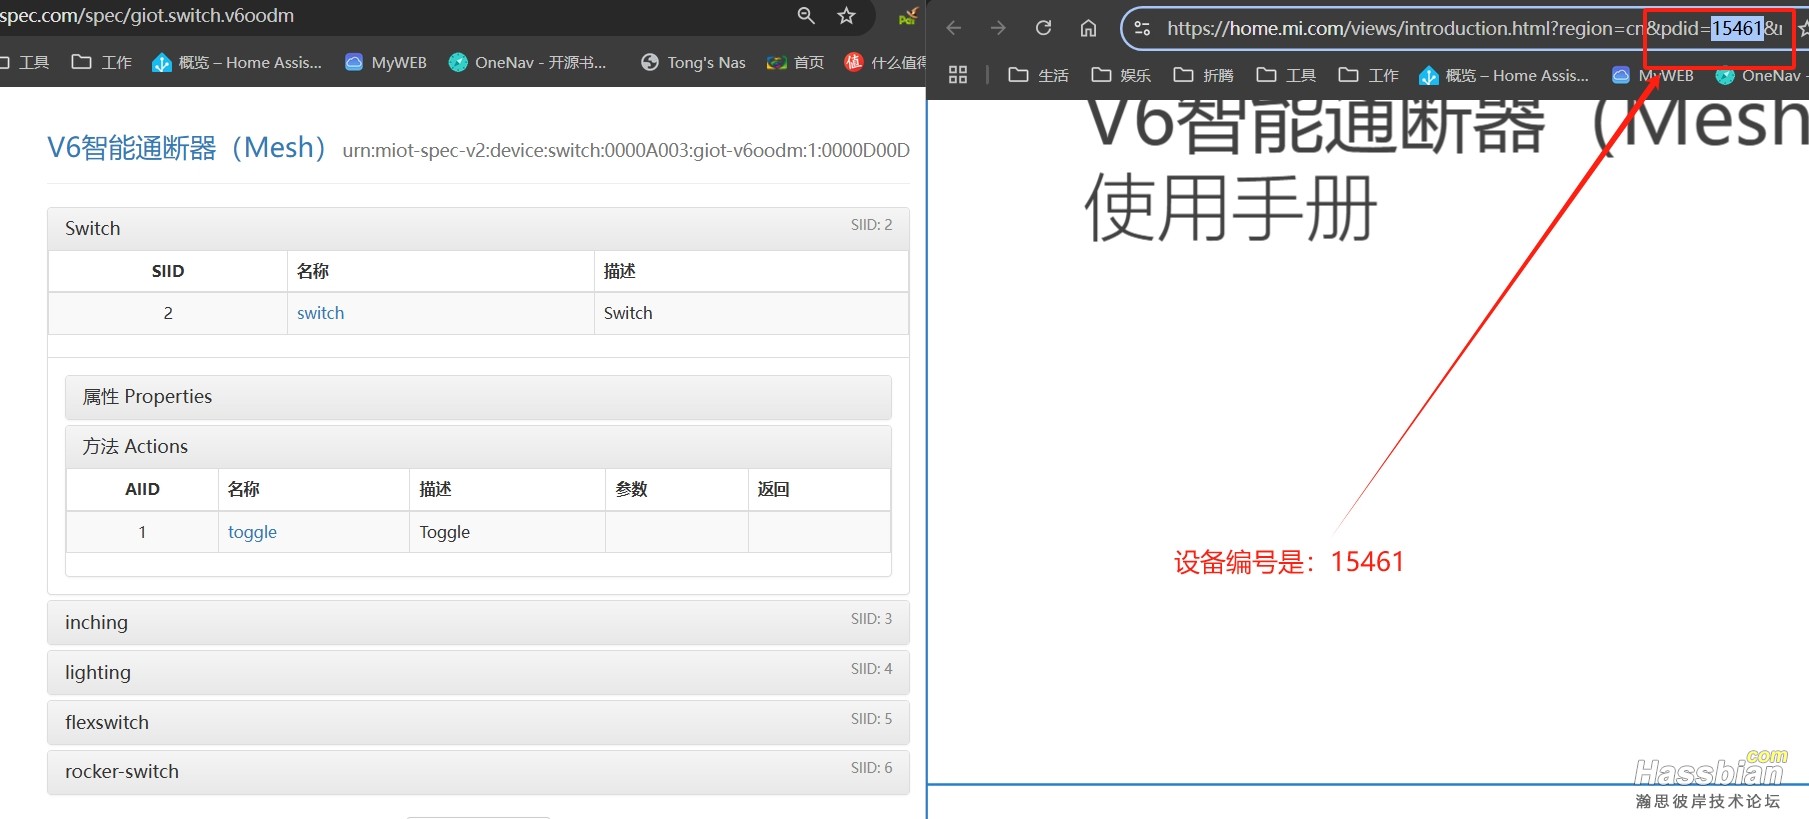Open 折腾 bookmark folder

click(1203, 75)
